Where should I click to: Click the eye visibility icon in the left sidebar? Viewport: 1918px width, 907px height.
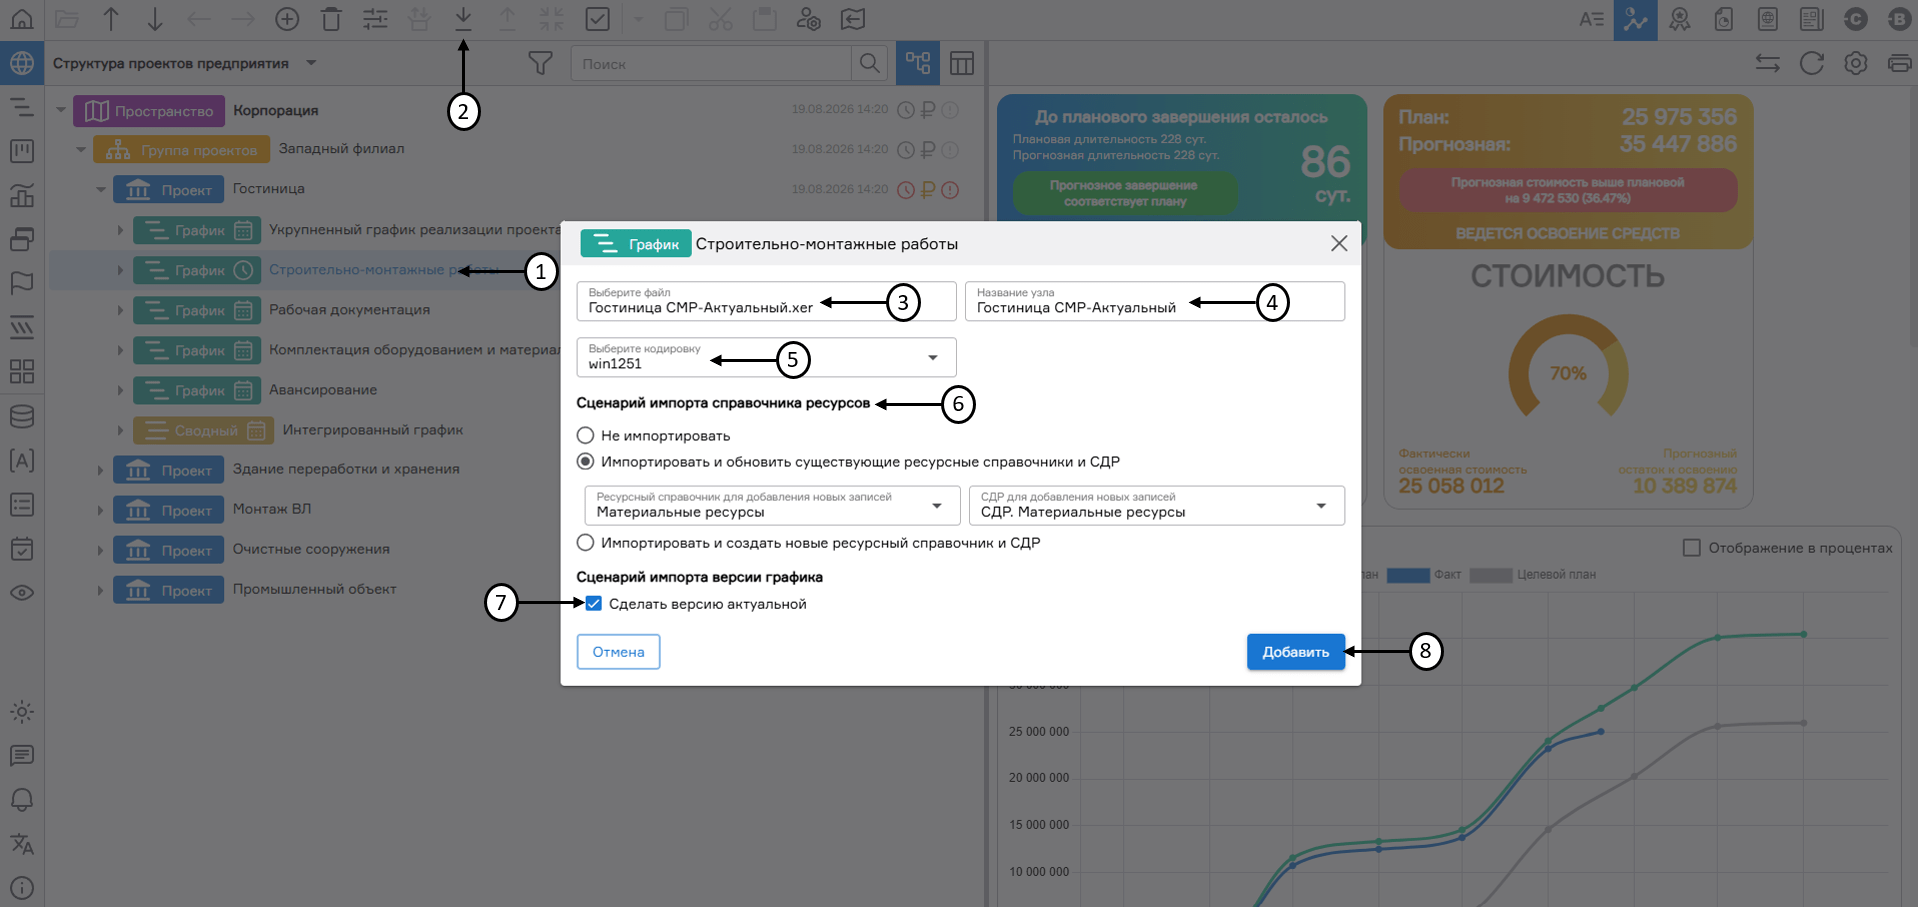(x=22, y=592)
